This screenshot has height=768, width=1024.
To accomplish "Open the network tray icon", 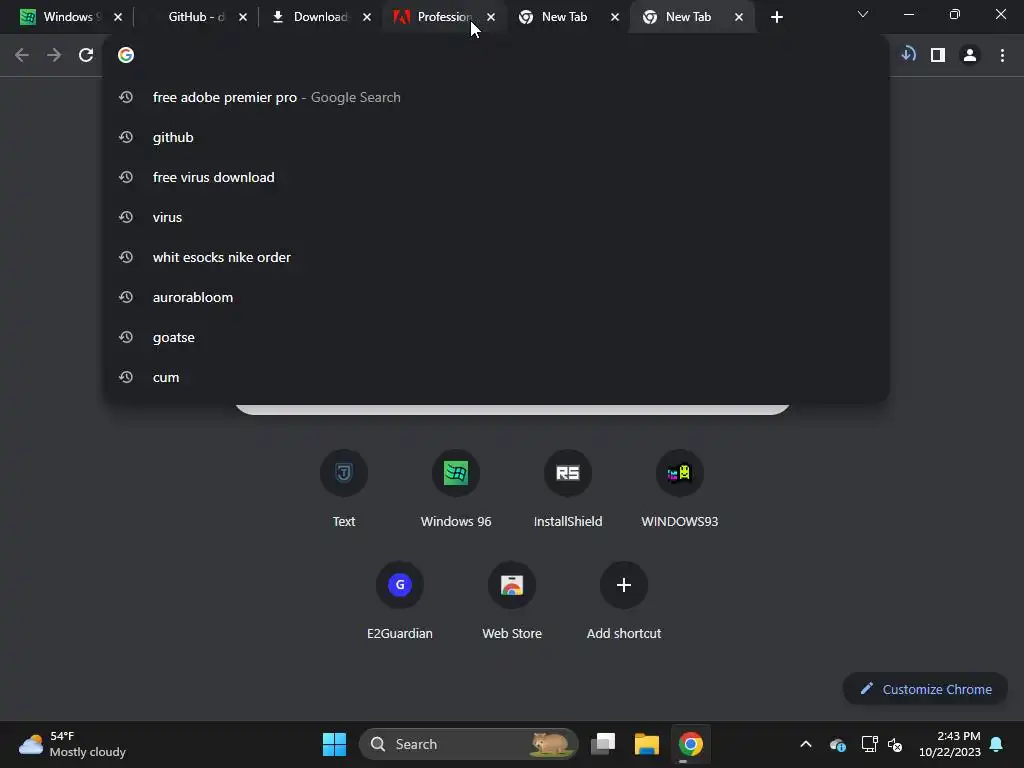I will [869, 744].
